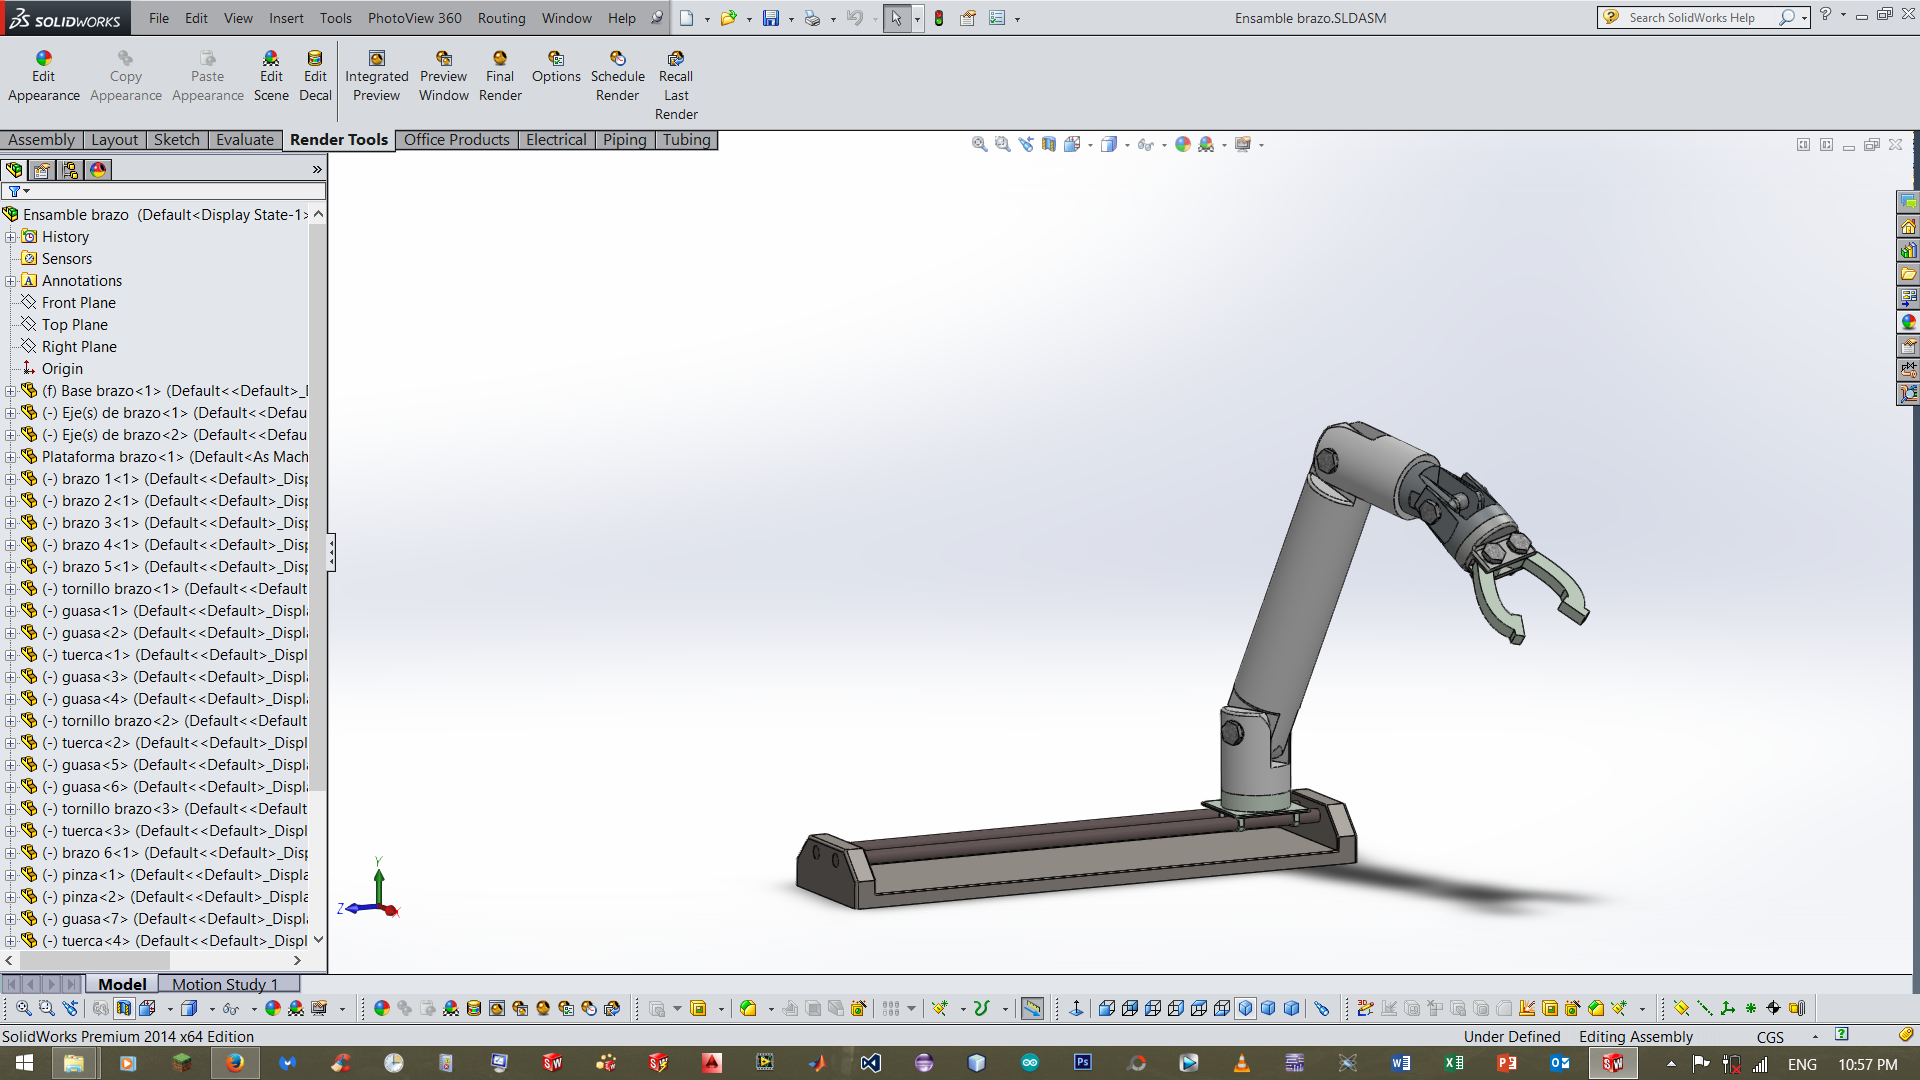
Task: Toggle rebuild traffic light icon
Action: (939, 18)
